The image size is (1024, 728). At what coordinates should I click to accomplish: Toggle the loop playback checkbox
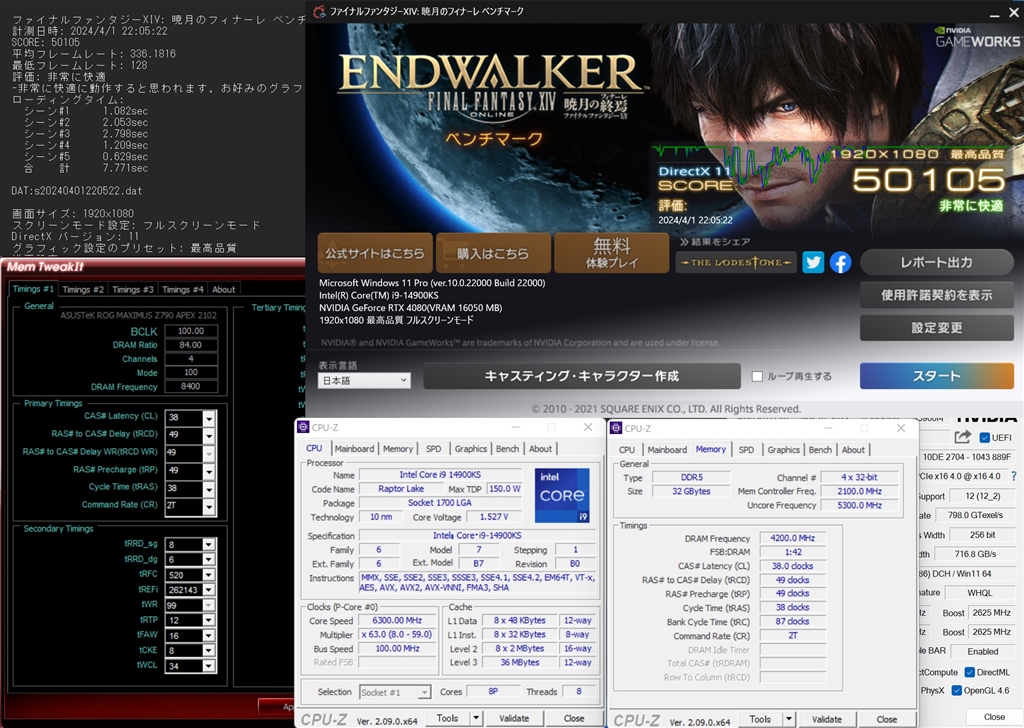coord(758,376)
